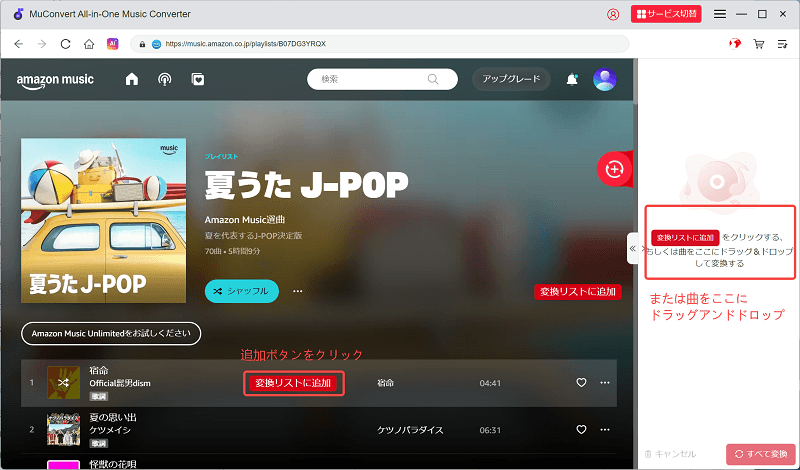Click the 06:31 duration of 夏の思い出
This screenshot has width=800, height=470.
(x=490, y=430)
